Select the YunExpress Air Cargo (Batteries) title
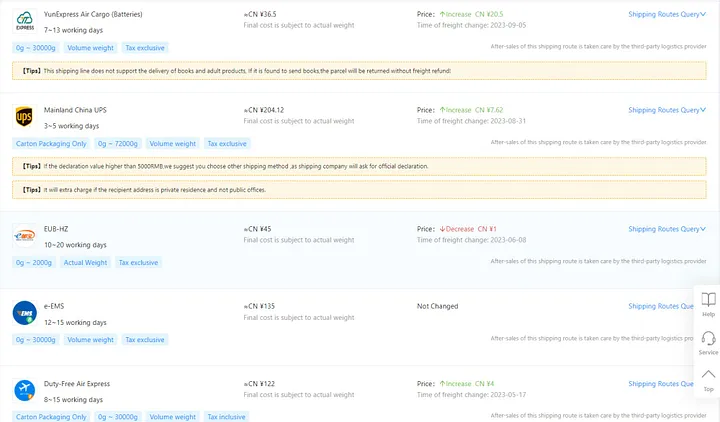The height and width of the screenshot is (422, 720). (93, 15)
